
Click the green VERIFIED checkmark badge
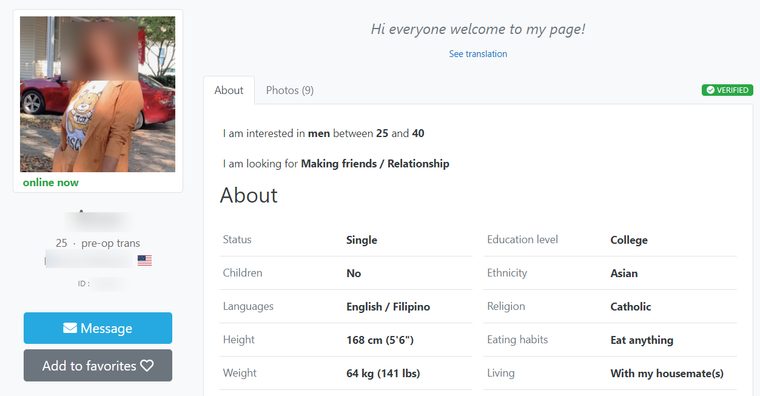727,90
